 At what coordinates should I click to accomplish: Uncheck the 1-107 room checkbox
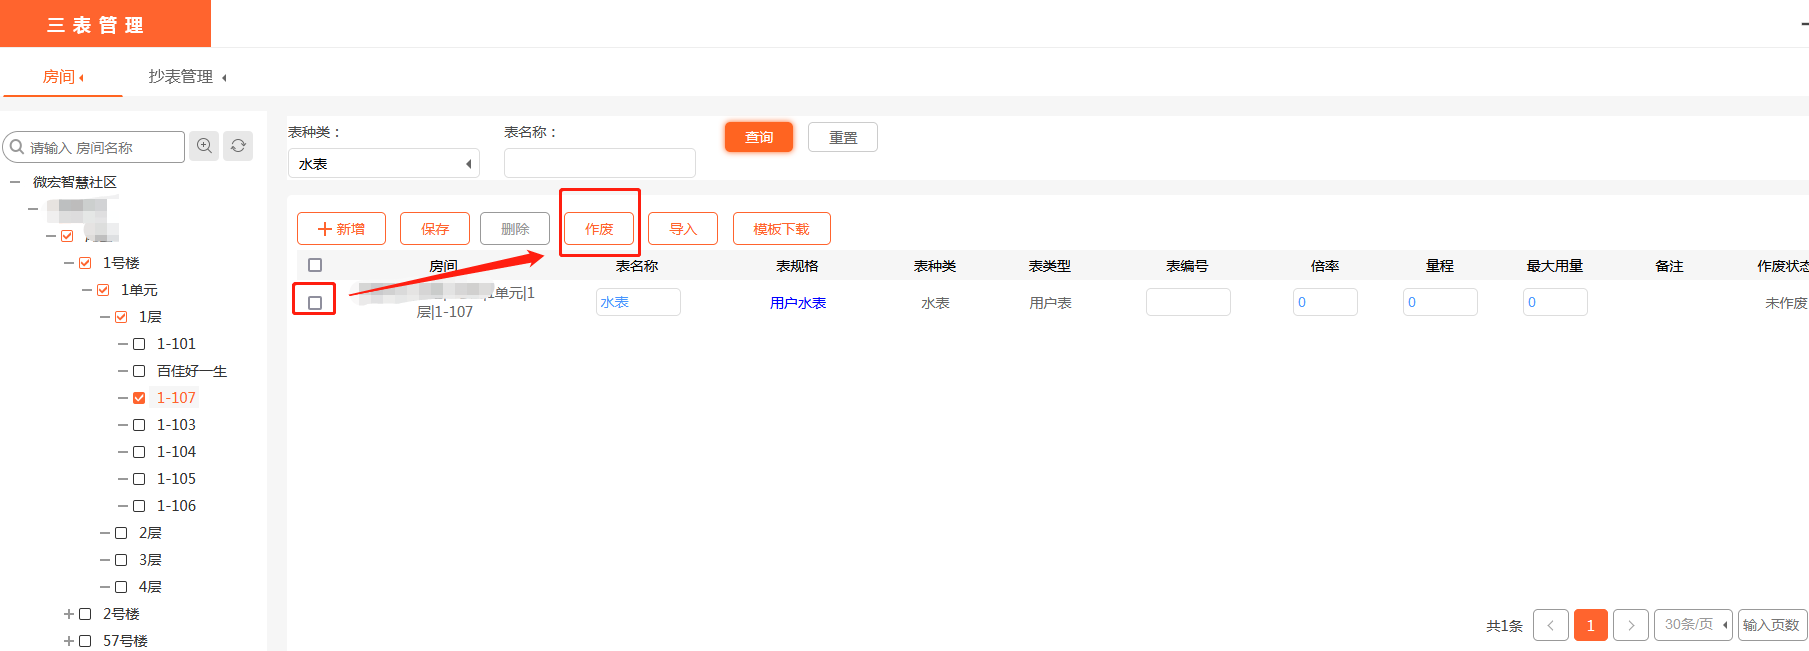tap(139, 398)
